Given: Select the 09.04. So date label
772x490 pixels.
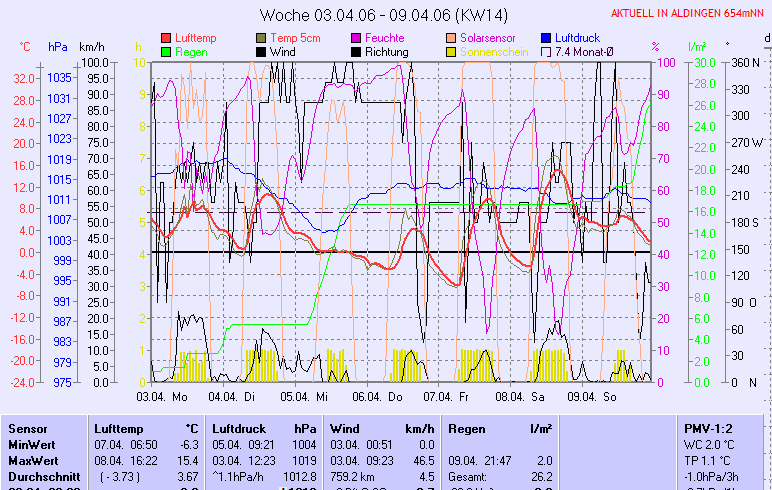Looking at the screenshot, I should point(592,397).
